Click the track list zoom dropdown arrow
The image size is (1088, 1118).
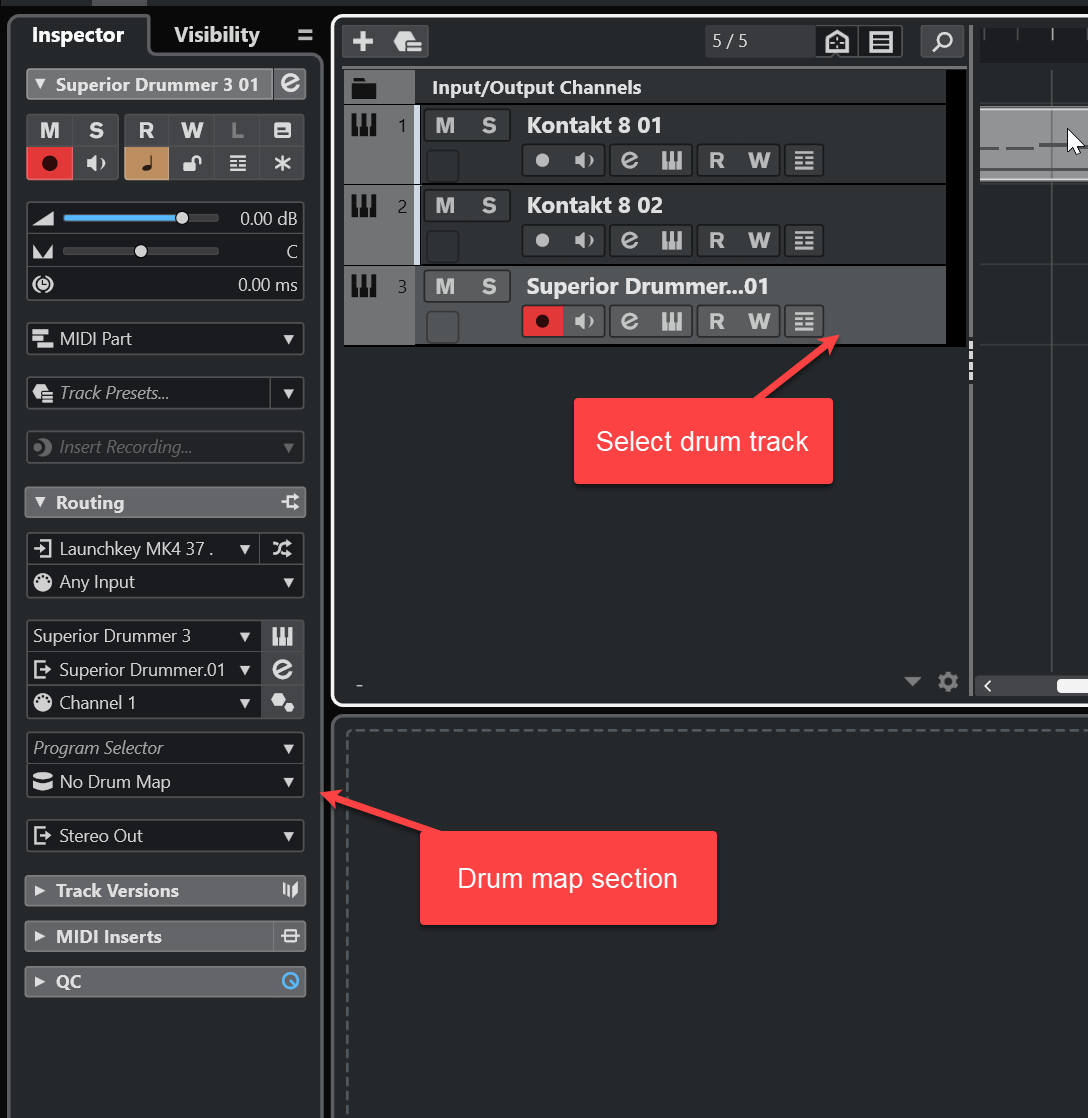912,682
